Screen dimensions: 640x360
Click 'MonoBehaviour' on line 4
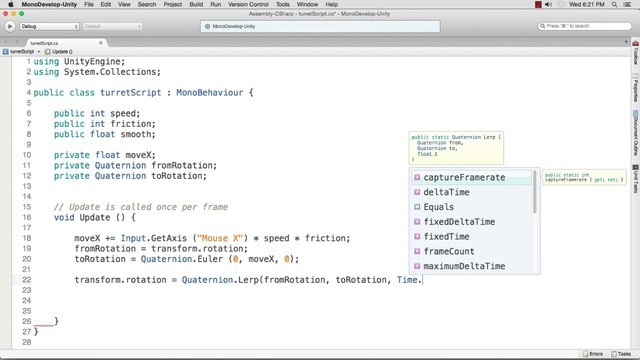(209, 93)
